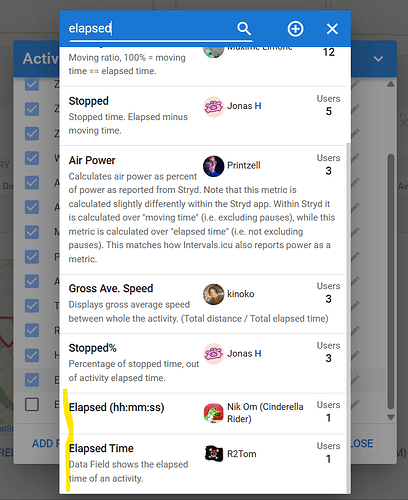This screenshot has width=408, height=500.
Task: Click the scroll up arrow of the background list
Action: (x=391, y=84)
